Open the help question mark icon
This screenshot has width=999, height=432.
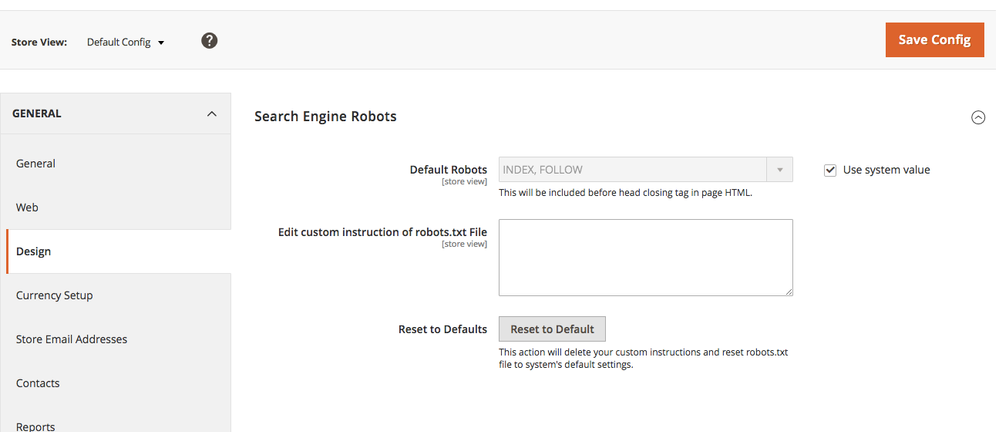[x=210, y=41]
